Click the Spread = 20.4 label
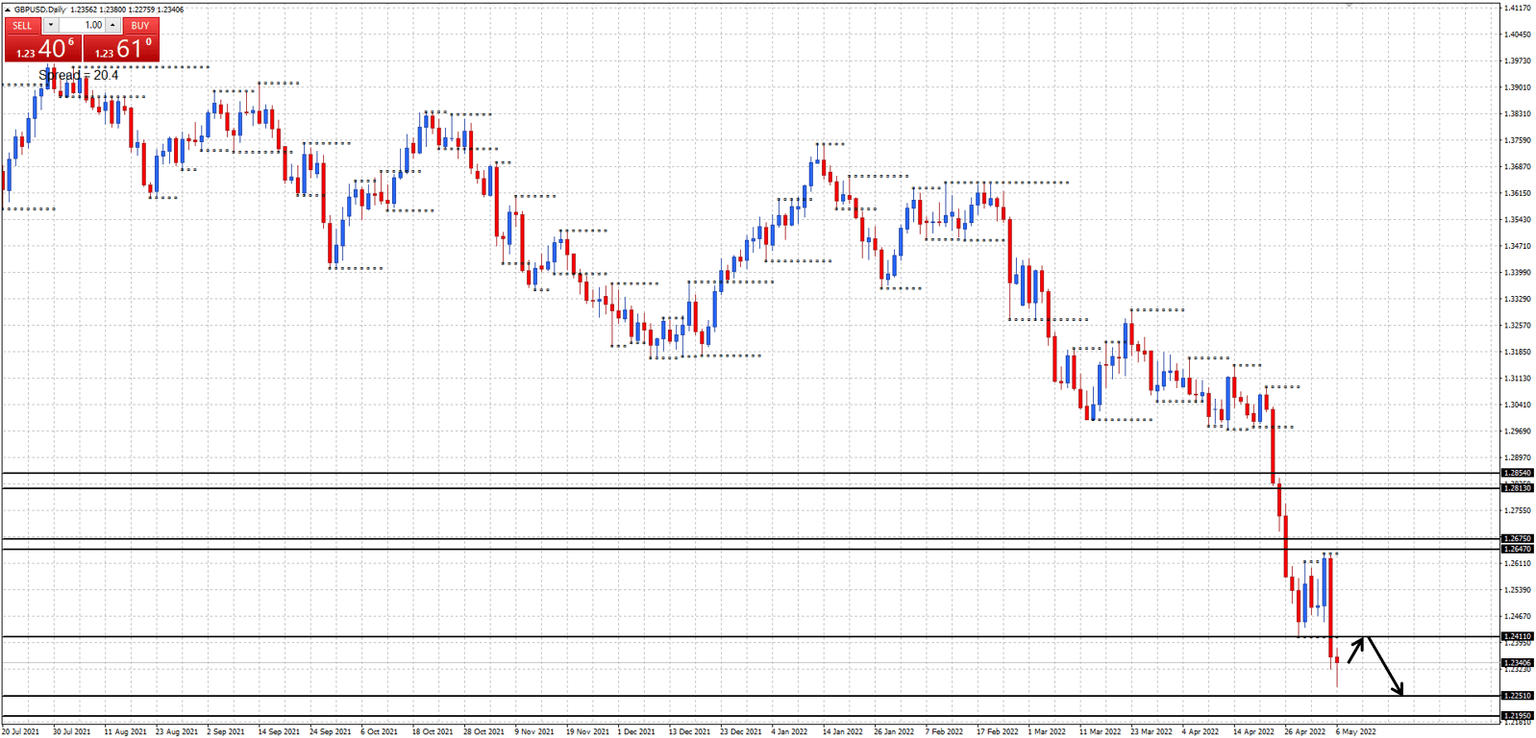 pos(78,75)
